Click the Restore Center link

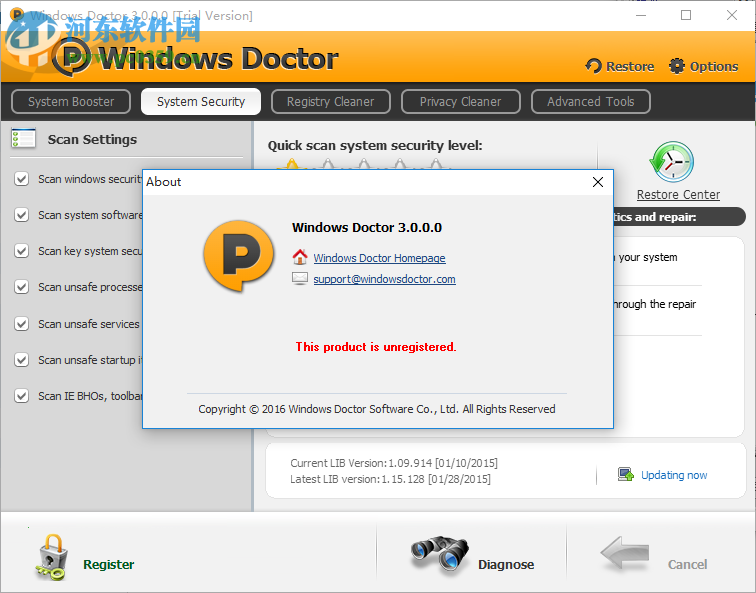point(678,194)
